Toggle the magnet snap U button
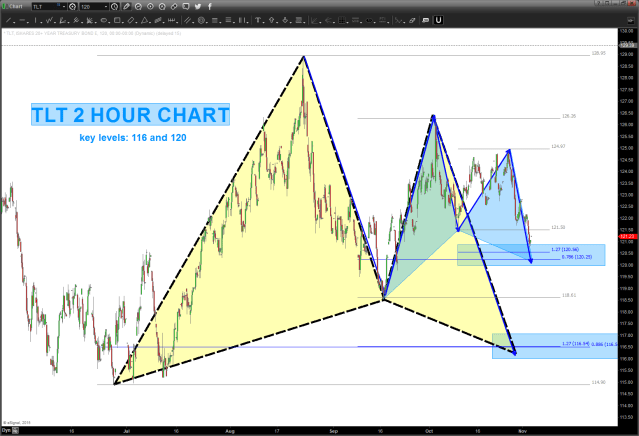This screenshot has height=436, width=639. pyautogui.click(x=438, y=20)
